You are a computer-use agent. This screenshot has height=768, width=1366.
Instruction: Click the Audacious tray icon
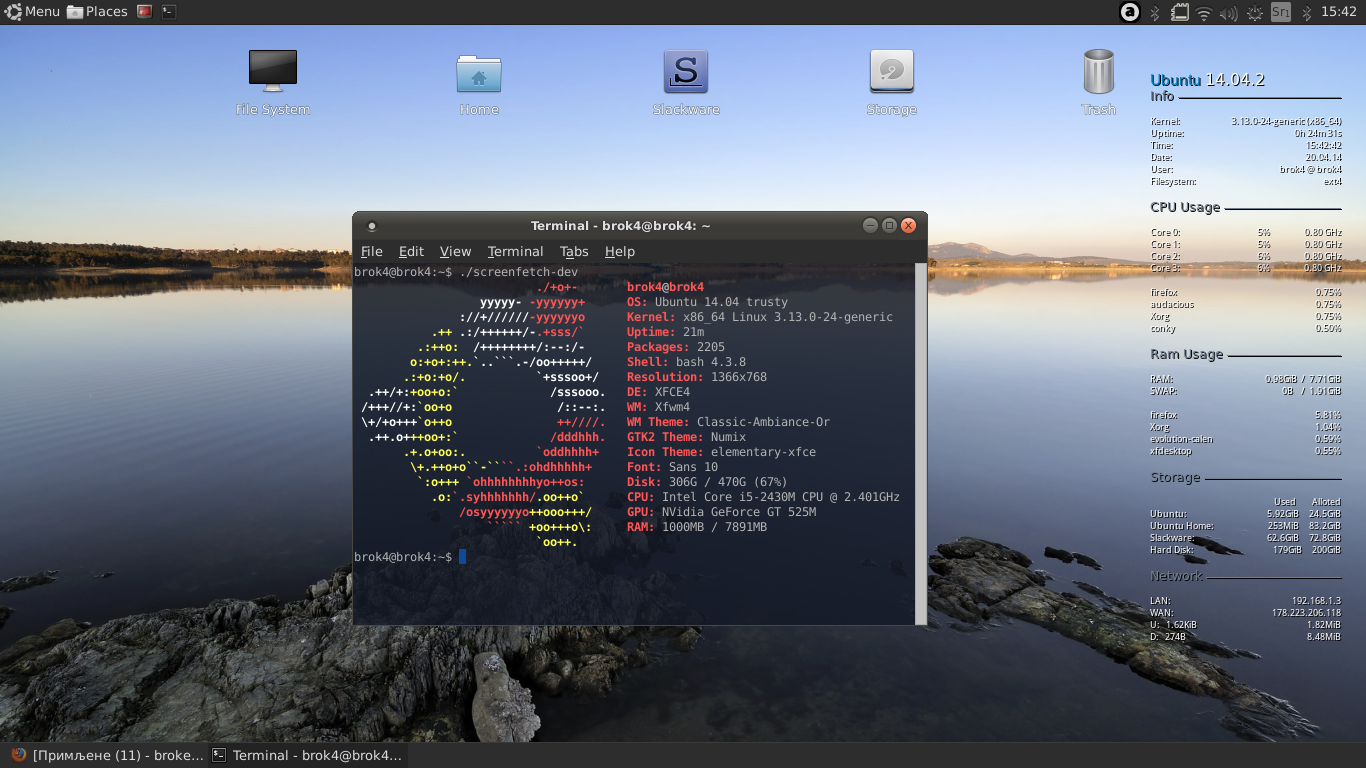1129,12
